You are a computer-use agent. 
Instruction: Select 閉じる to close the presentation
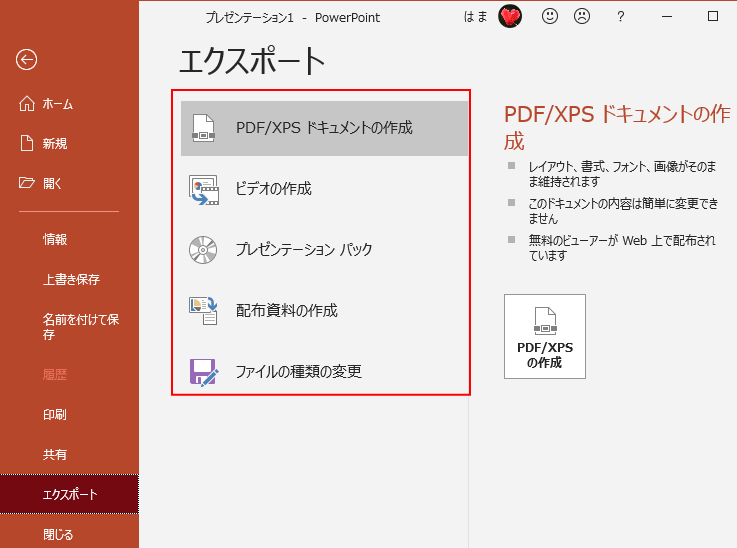(58, 534)
